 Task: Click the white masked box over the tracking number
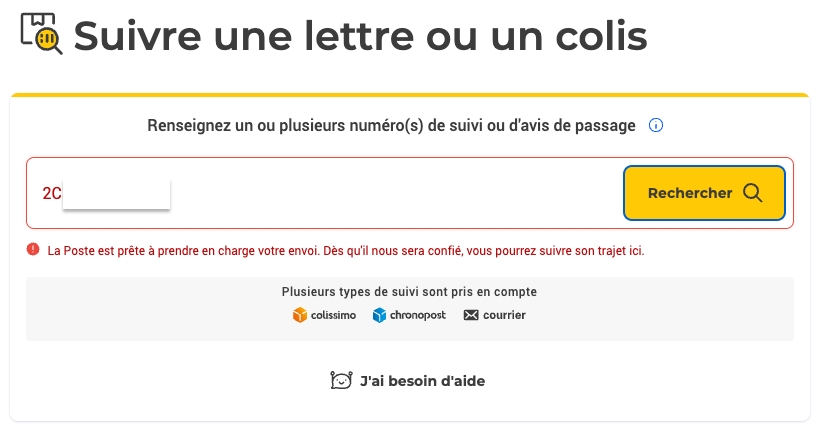pyautogui.click(x=116, y=194)
